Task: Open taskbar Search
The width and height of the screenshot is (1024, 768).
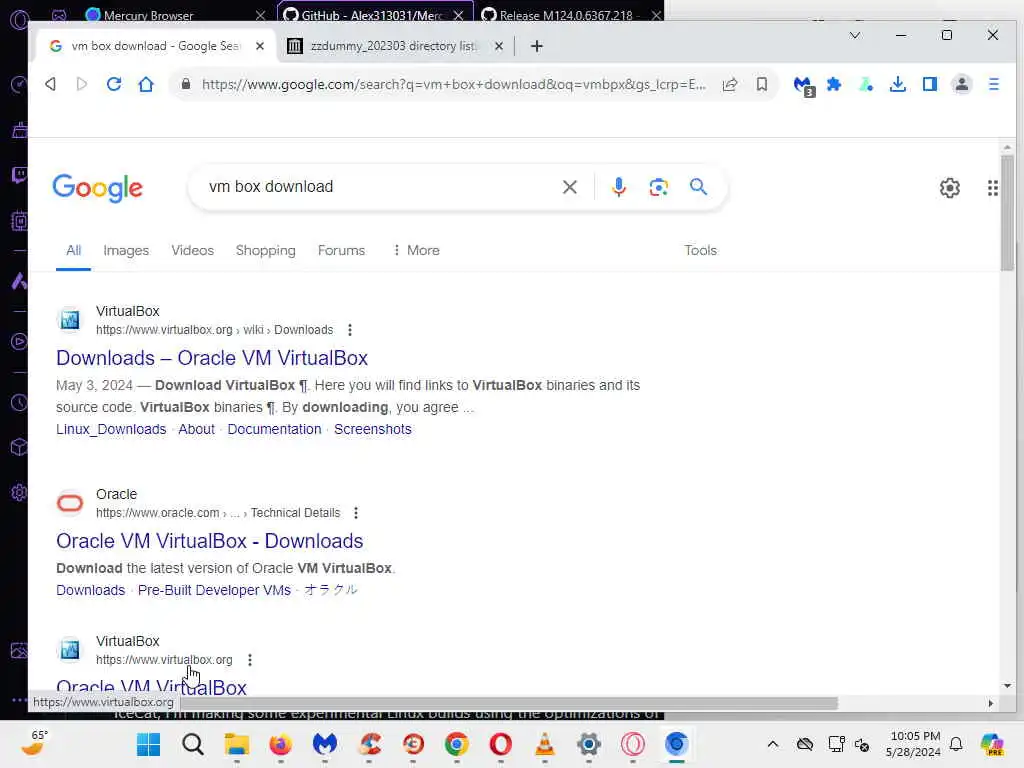Action: [193, 744]
